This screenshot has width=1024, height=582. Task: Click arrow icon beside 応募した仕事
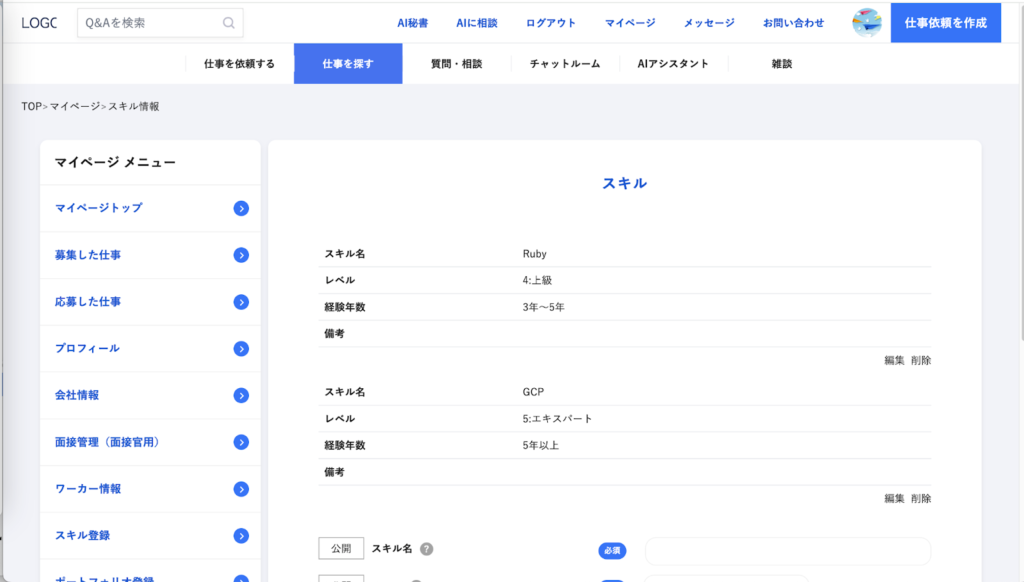tap(241, 302)
